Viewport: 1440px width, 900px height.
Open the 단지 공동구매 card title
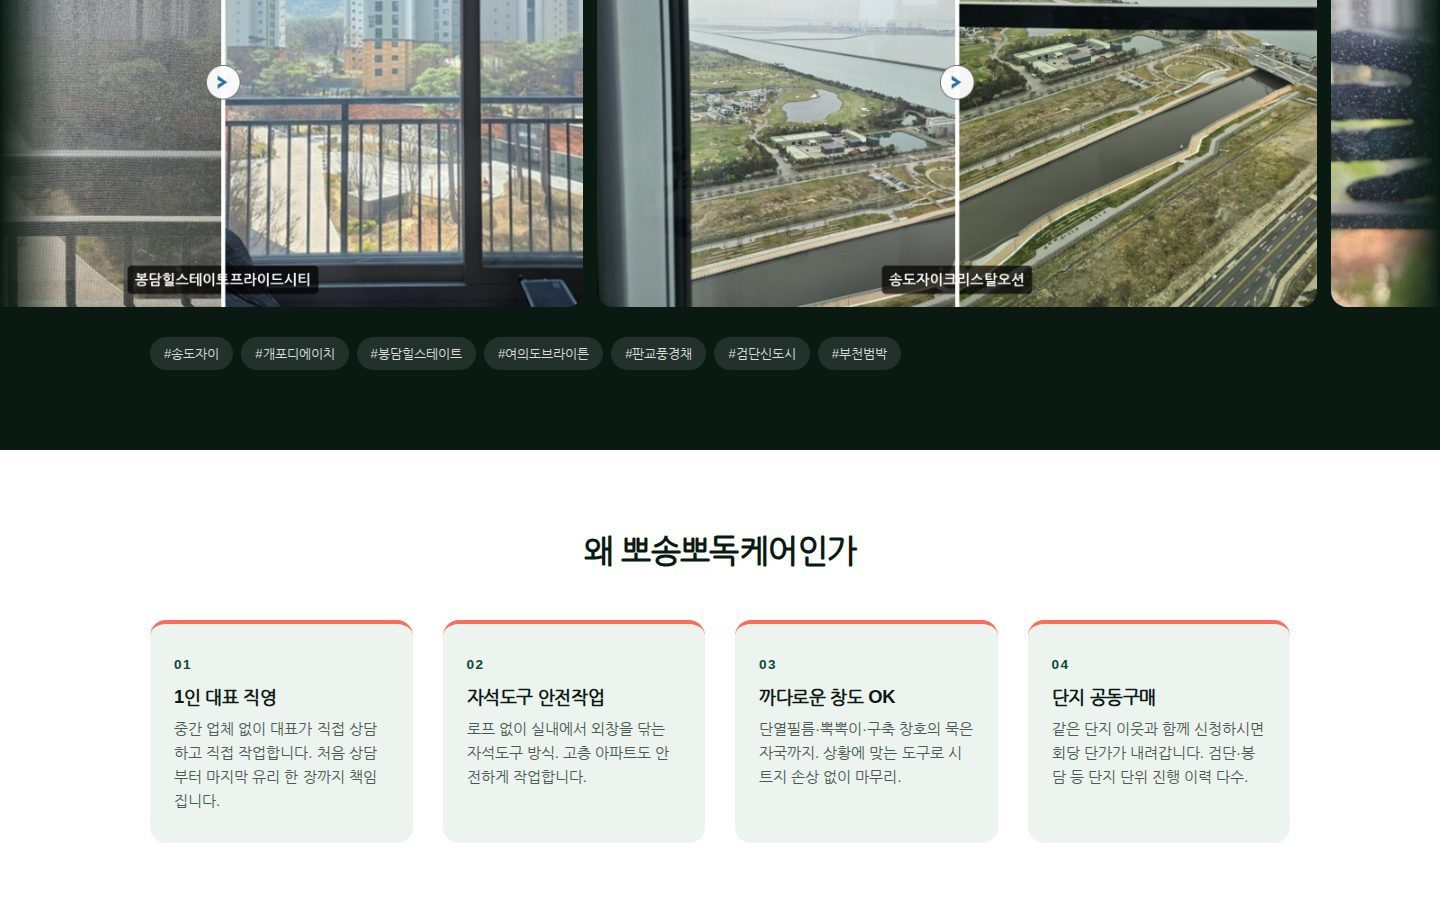1103,697
